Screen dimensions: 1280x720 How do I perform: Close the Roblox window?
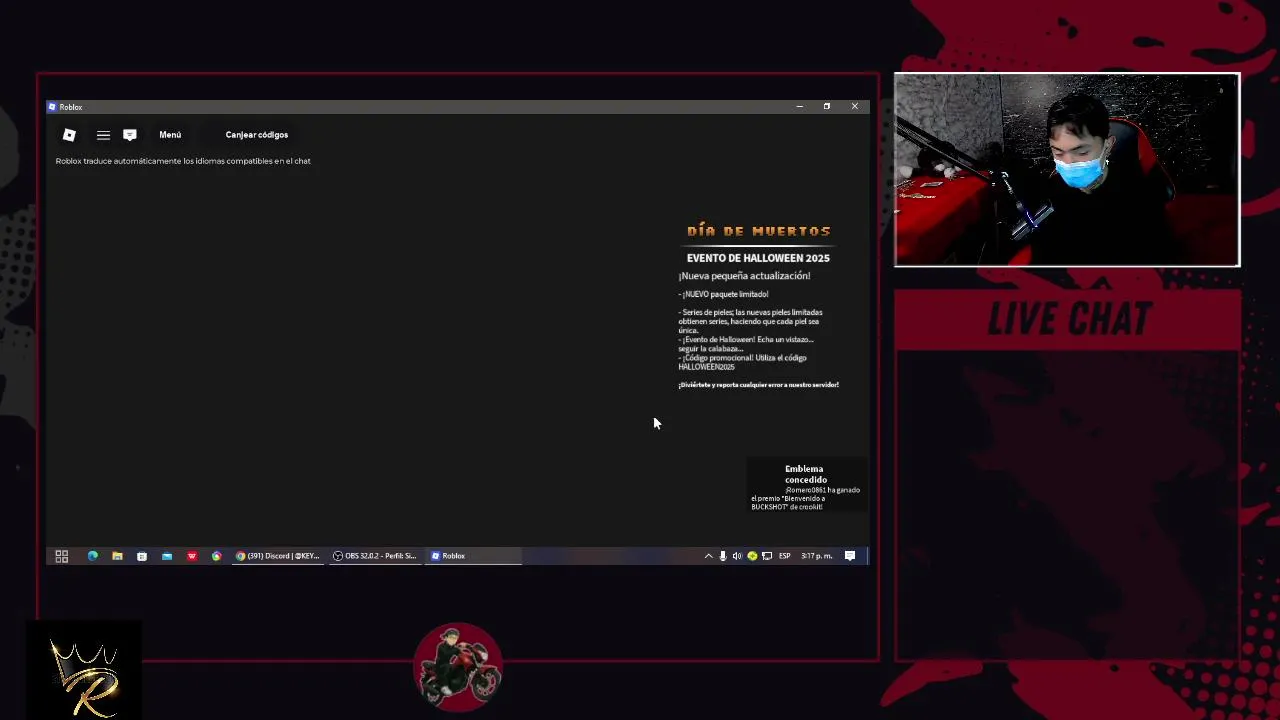[854, 106]
